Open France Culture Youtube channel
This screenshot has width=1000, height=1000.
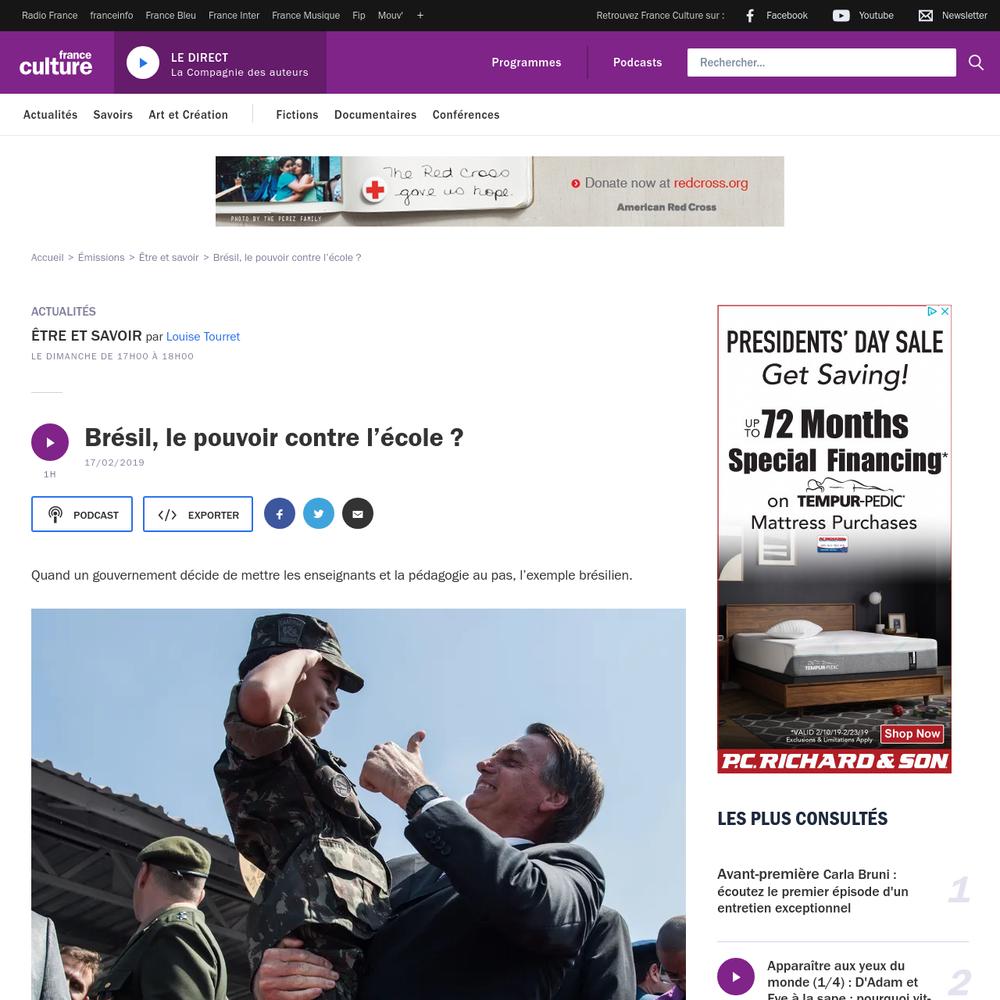[863, 15]
